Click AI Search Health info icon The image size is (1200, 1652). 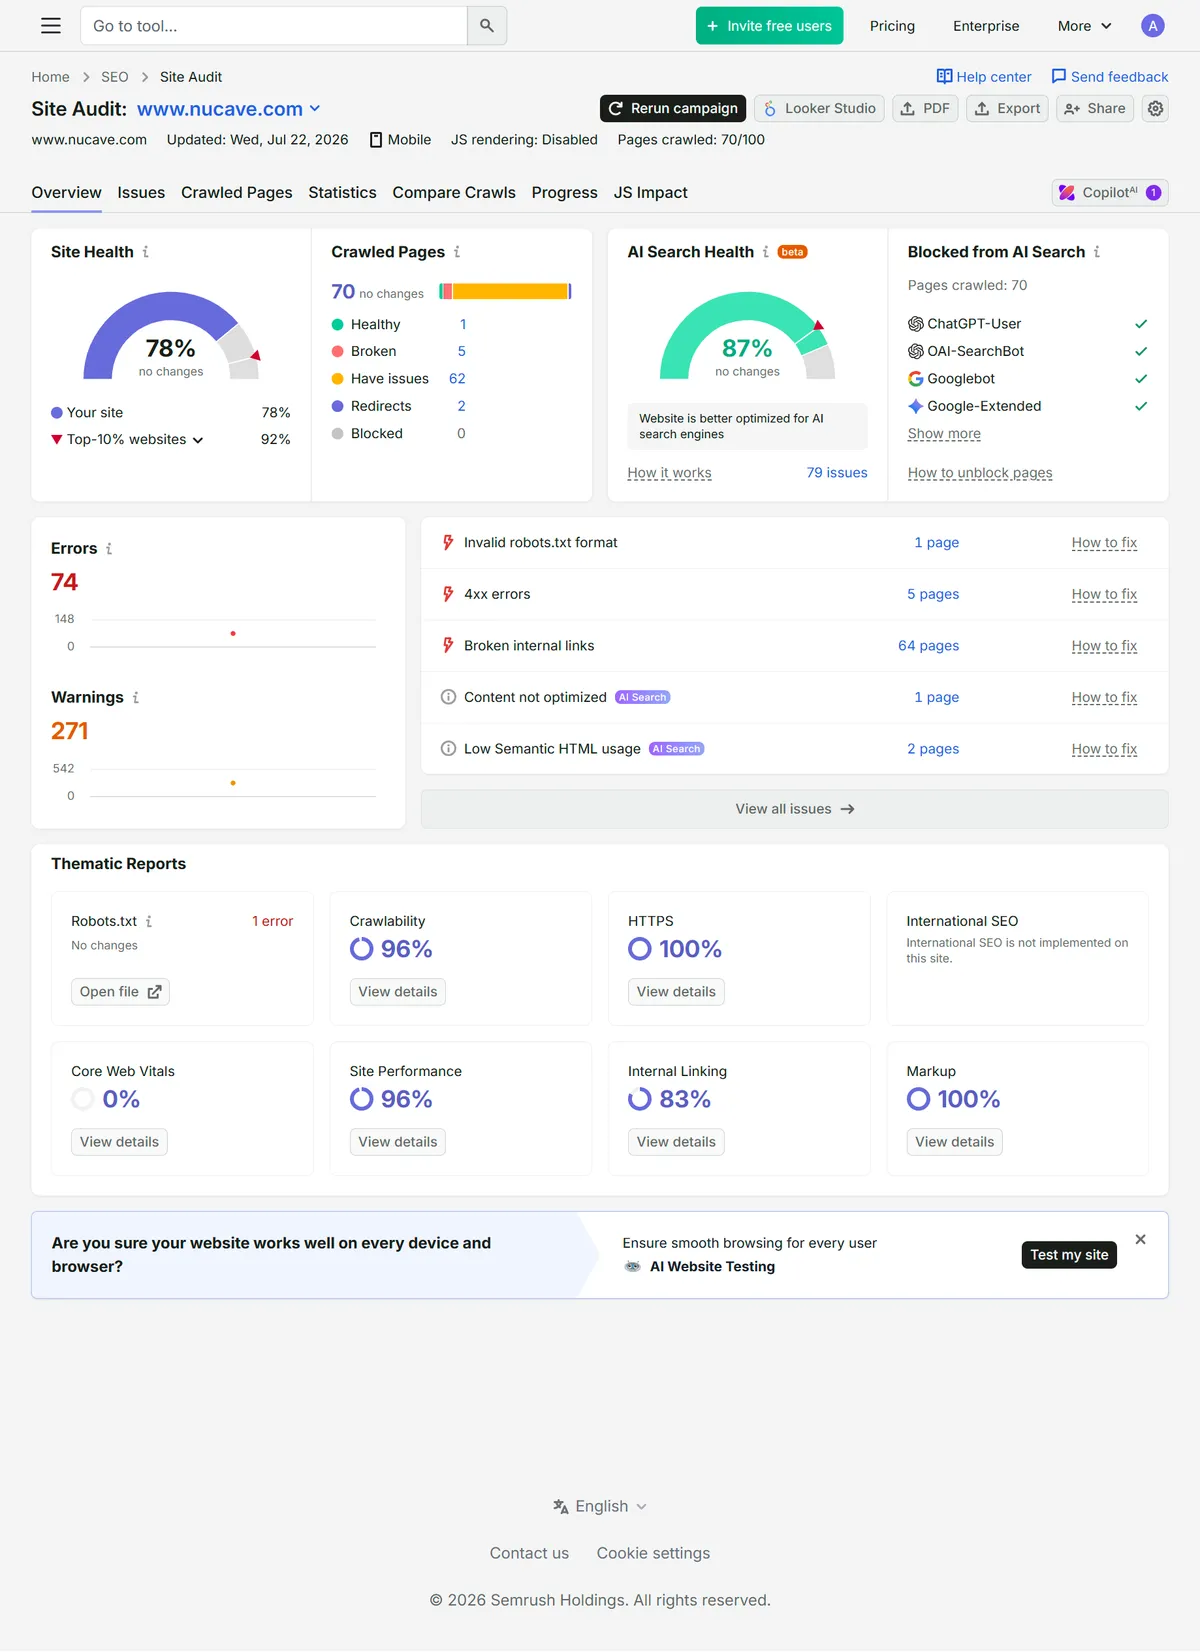point(766,252)
